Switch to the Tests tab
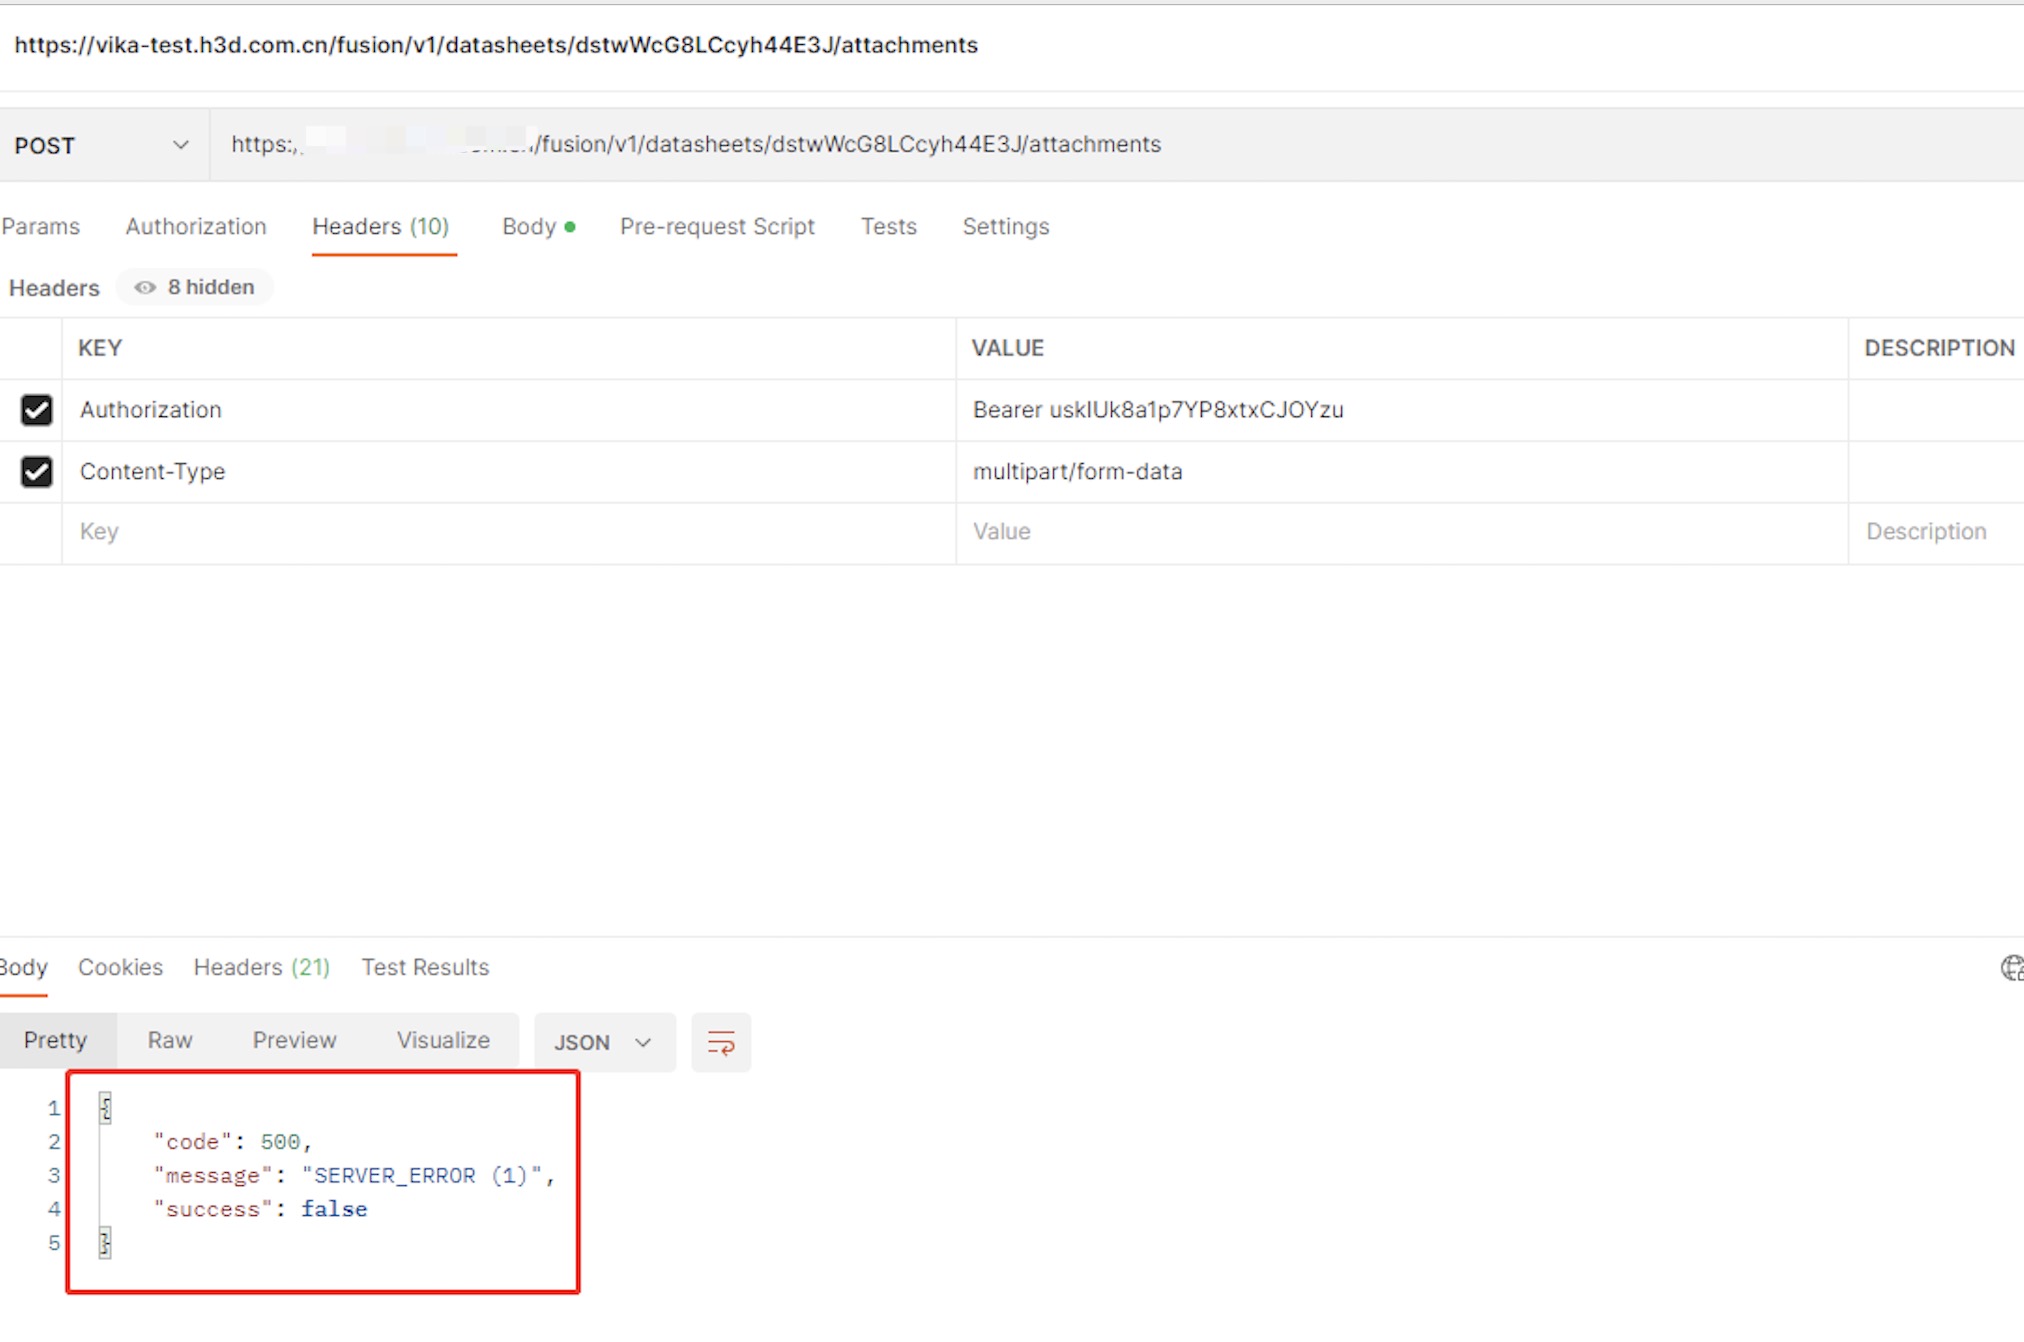Image resolution: width=2024 pixels, height=1342 pixels. (x=889, y=227)
